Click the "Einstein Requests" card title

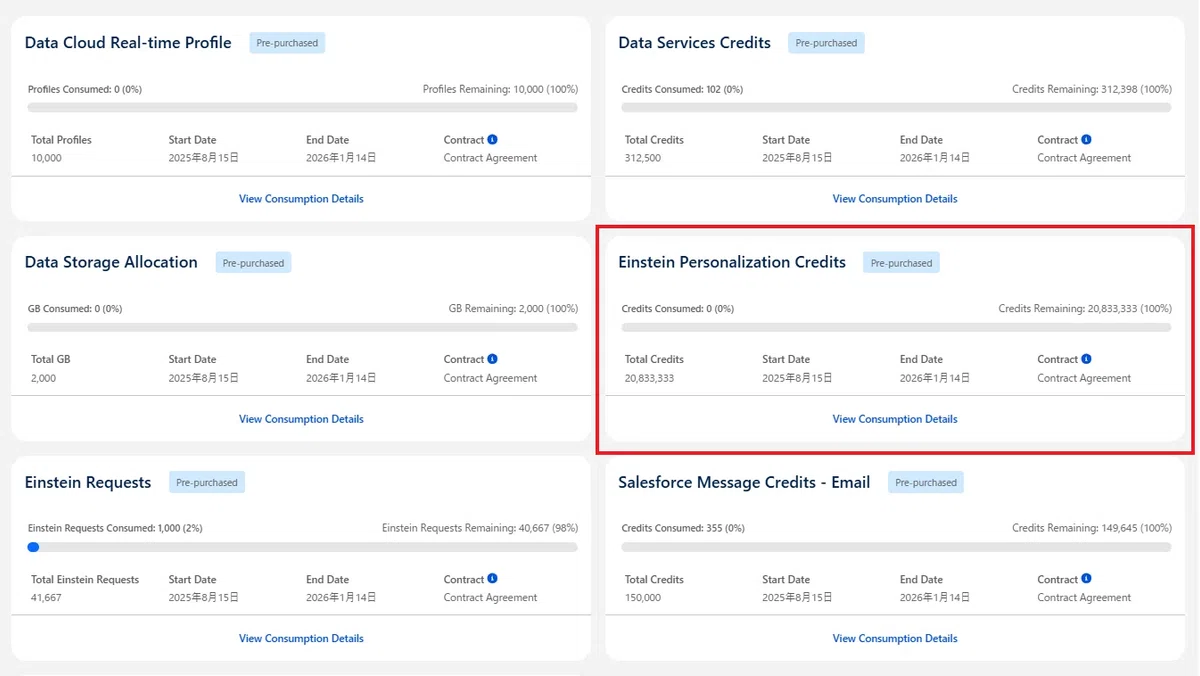coord(88,482)
